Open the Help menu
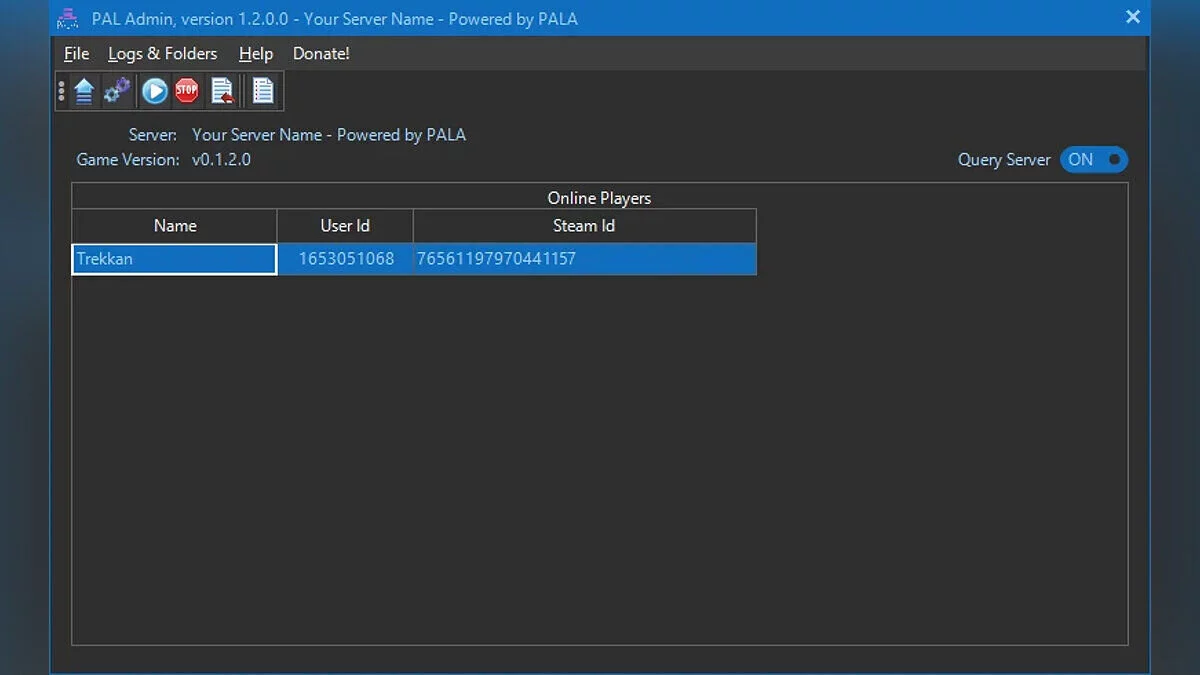Image resolution: width=1200 pixels, height=675 pixels. (256, 54)
